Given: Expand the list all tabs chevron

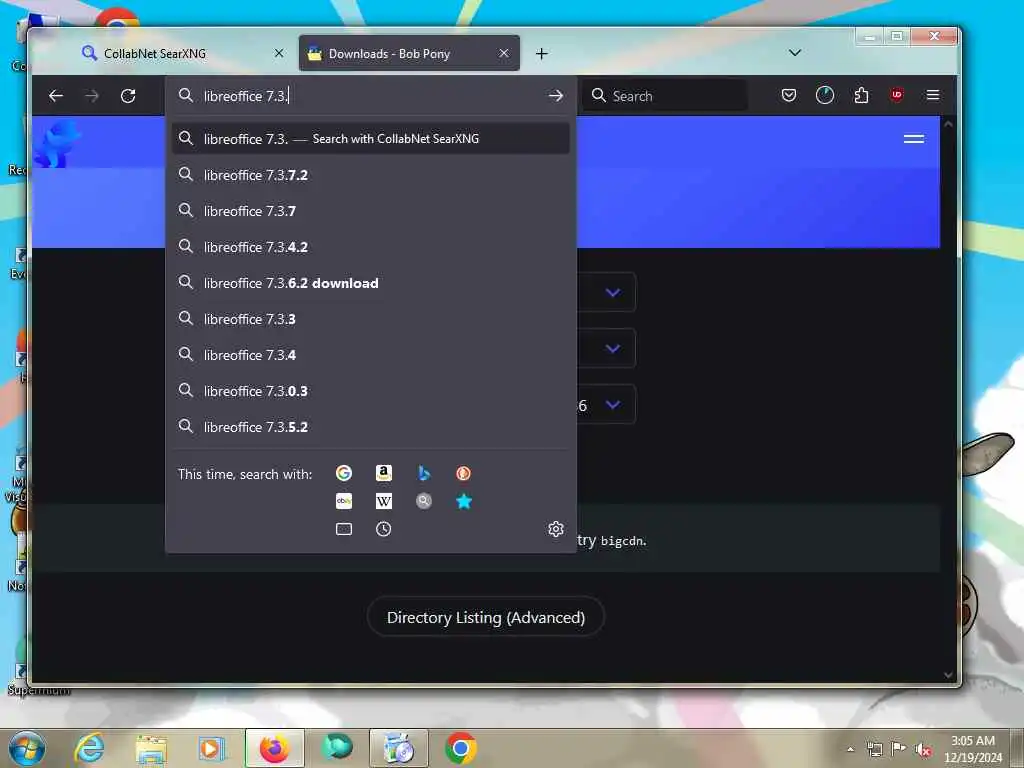Looking at the screenshot, I should (795, 53).
